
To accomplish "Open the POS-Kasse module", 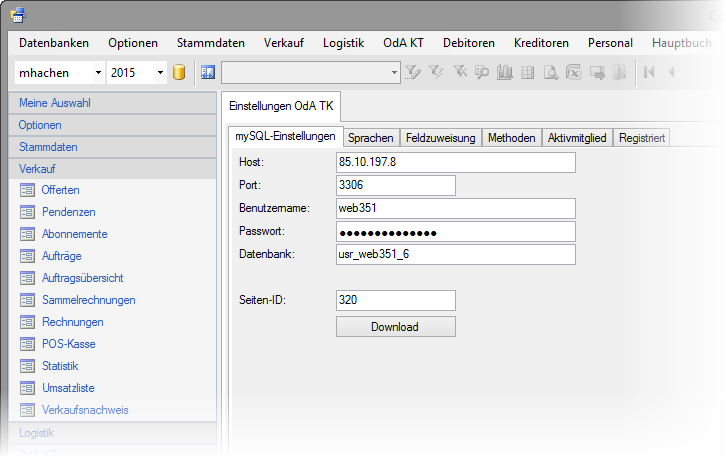I will 68,344.
